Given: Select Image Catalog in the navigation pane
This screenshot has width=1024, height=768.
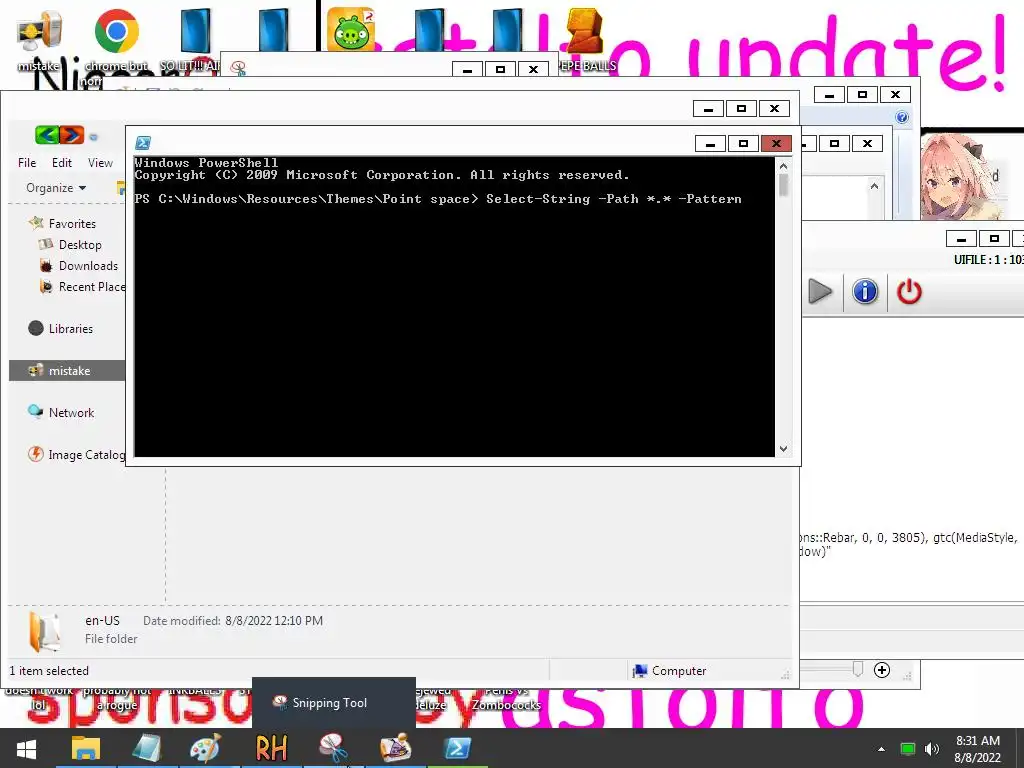Looking at the screenshot, I should click(x=76, y=455).
